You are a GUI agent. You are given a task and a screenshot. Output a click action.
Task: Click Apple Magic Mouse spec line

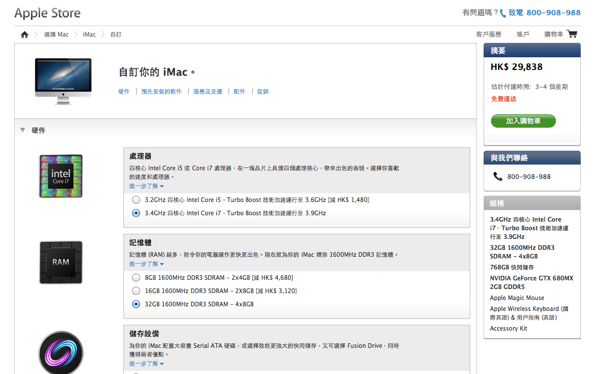(x=517, y=298)
